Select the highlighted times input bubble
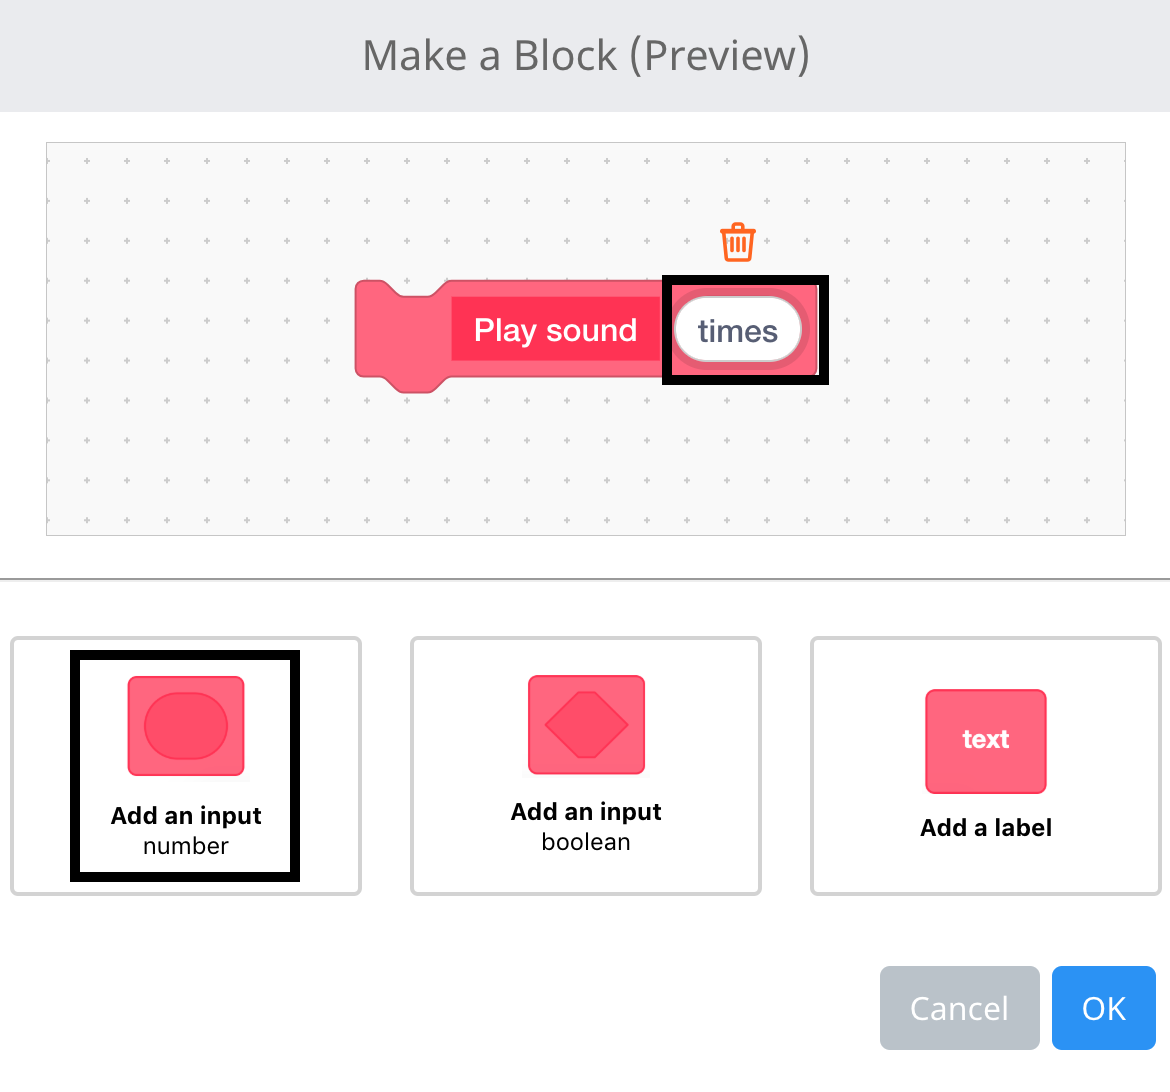Image resolution: width=1170 pixels, height=1092 pixels. tap(737, 330)
